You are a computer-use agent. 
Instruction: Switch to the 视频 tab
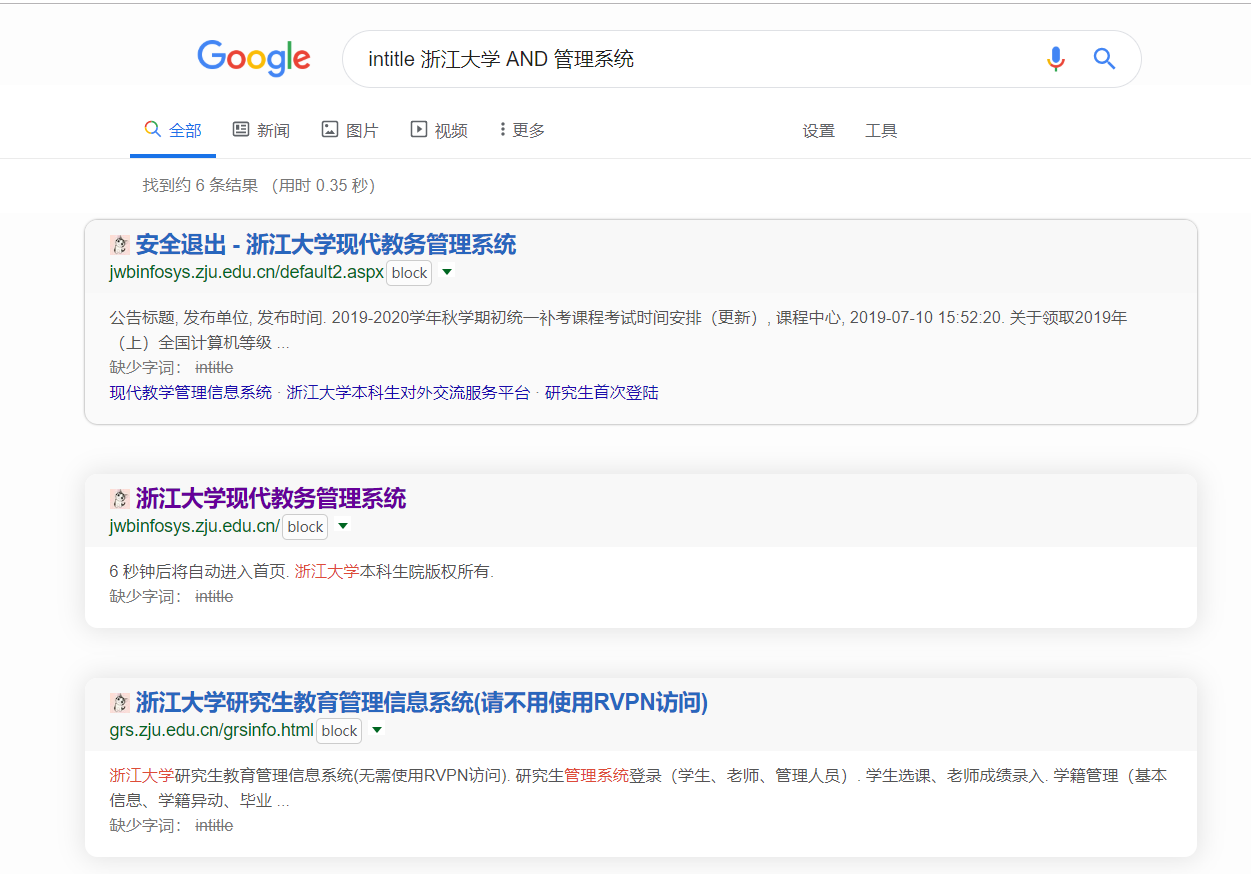439,131
